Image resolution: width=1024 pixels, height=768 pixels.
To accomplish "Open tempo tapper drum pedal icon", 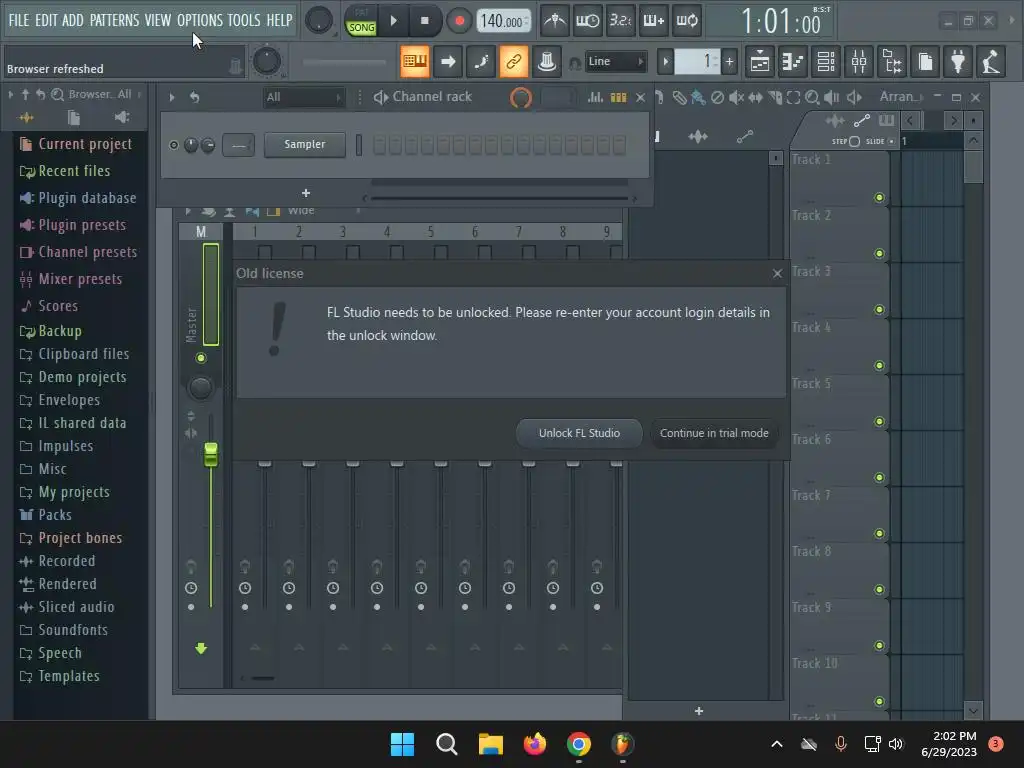I will (991, 62).
